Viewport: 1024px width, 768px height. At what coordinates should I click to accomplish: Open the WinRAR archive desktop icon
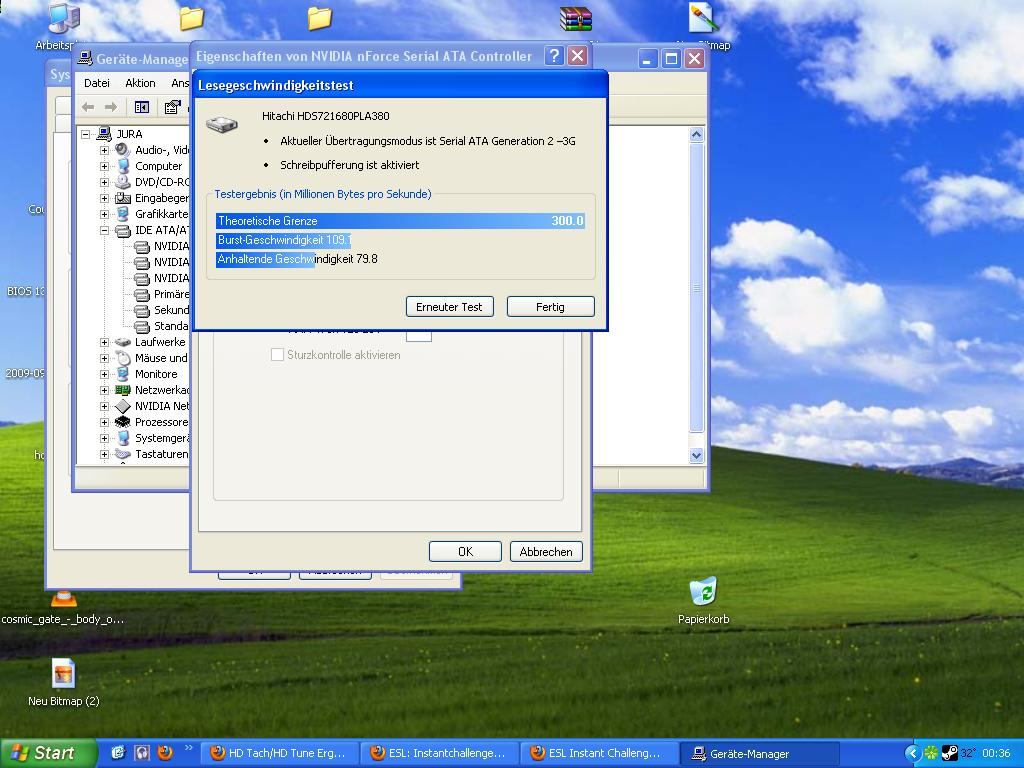click(575, 19)
